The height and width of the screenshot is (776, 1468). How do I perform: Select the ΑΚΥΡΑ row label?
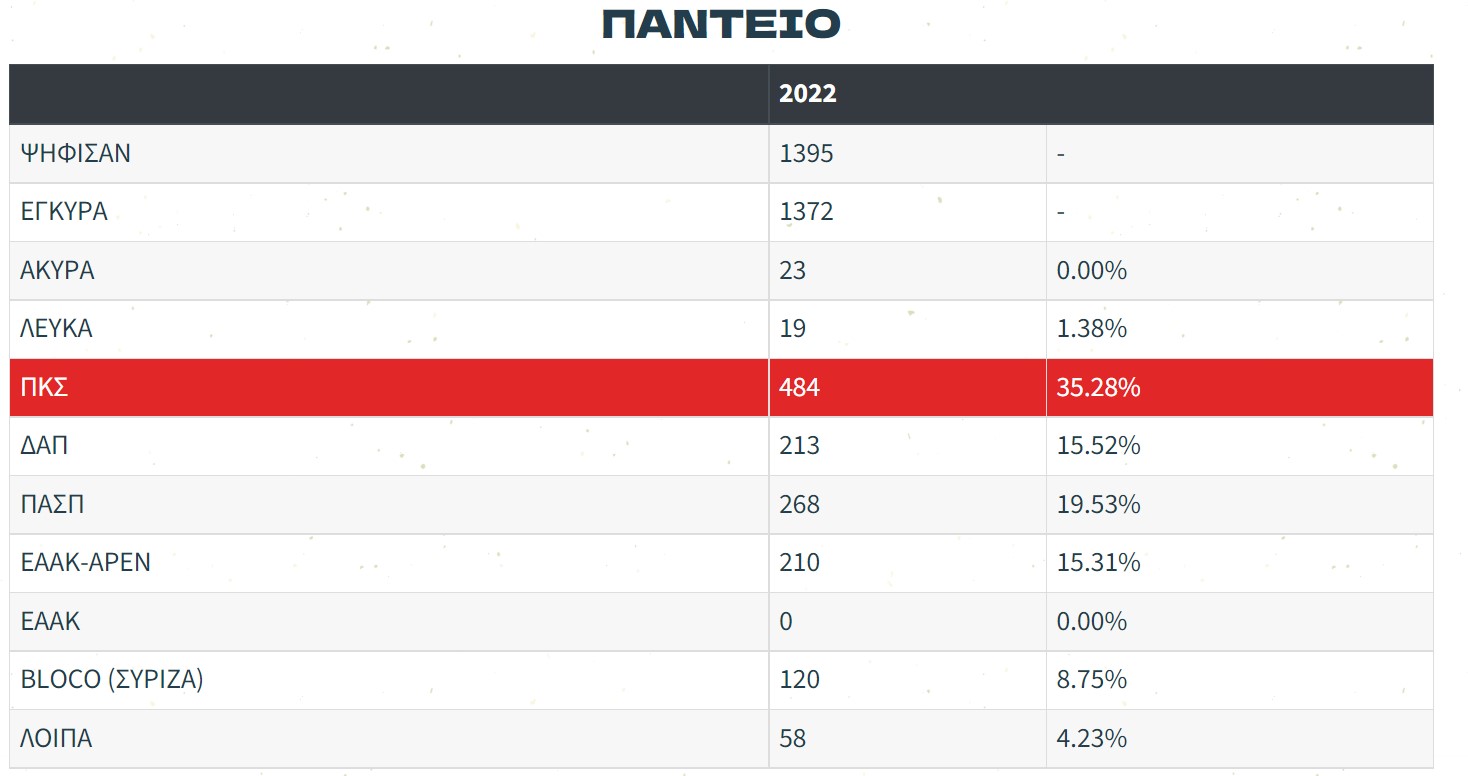(x=58, y=270)
